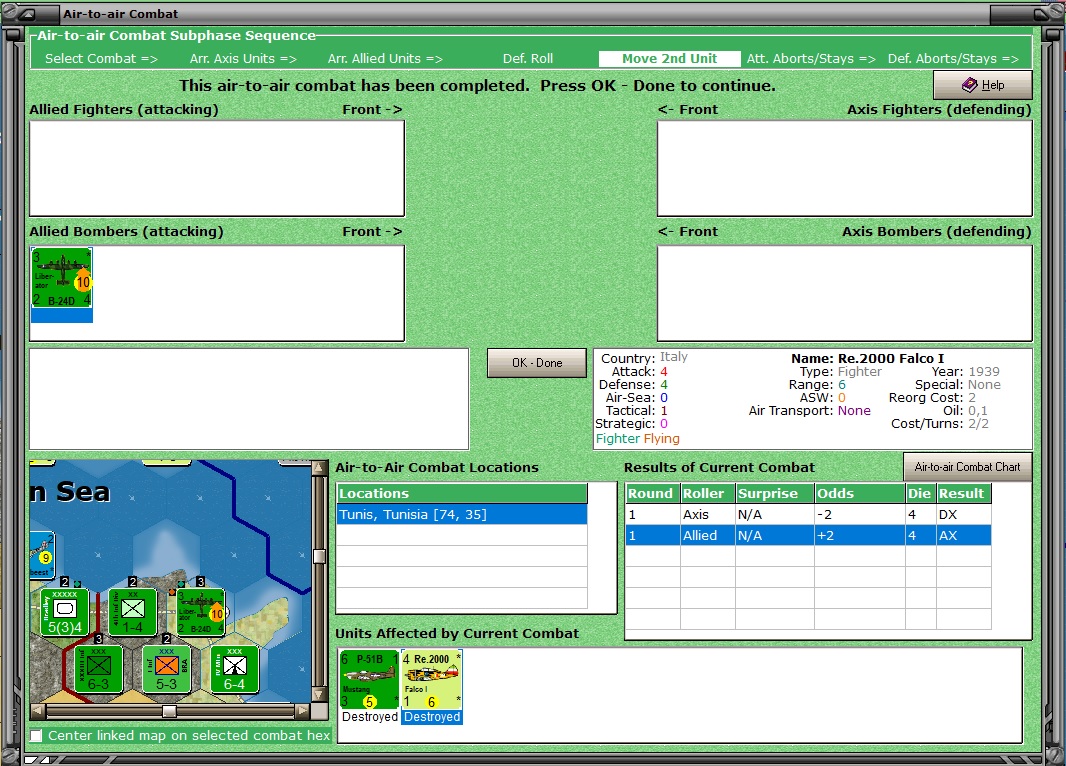The height and width of the screenshot is (766, 1066).
Task: Click the map vertical scrollbar up arrow
Action: (x=319, y=468)
